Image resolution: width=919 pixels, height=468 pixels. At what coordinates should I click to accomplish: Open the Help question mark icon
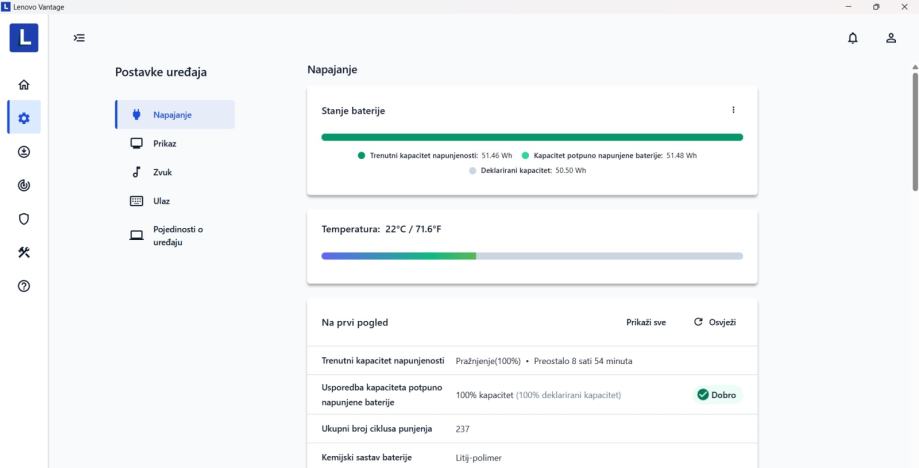tap(24, 286)
